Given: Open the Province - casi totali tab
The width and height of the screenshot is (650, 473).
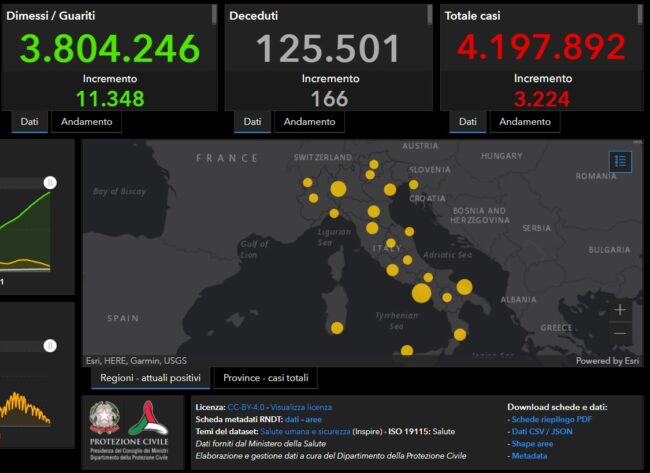Looking at the screenshot, I should click(266, 378).
